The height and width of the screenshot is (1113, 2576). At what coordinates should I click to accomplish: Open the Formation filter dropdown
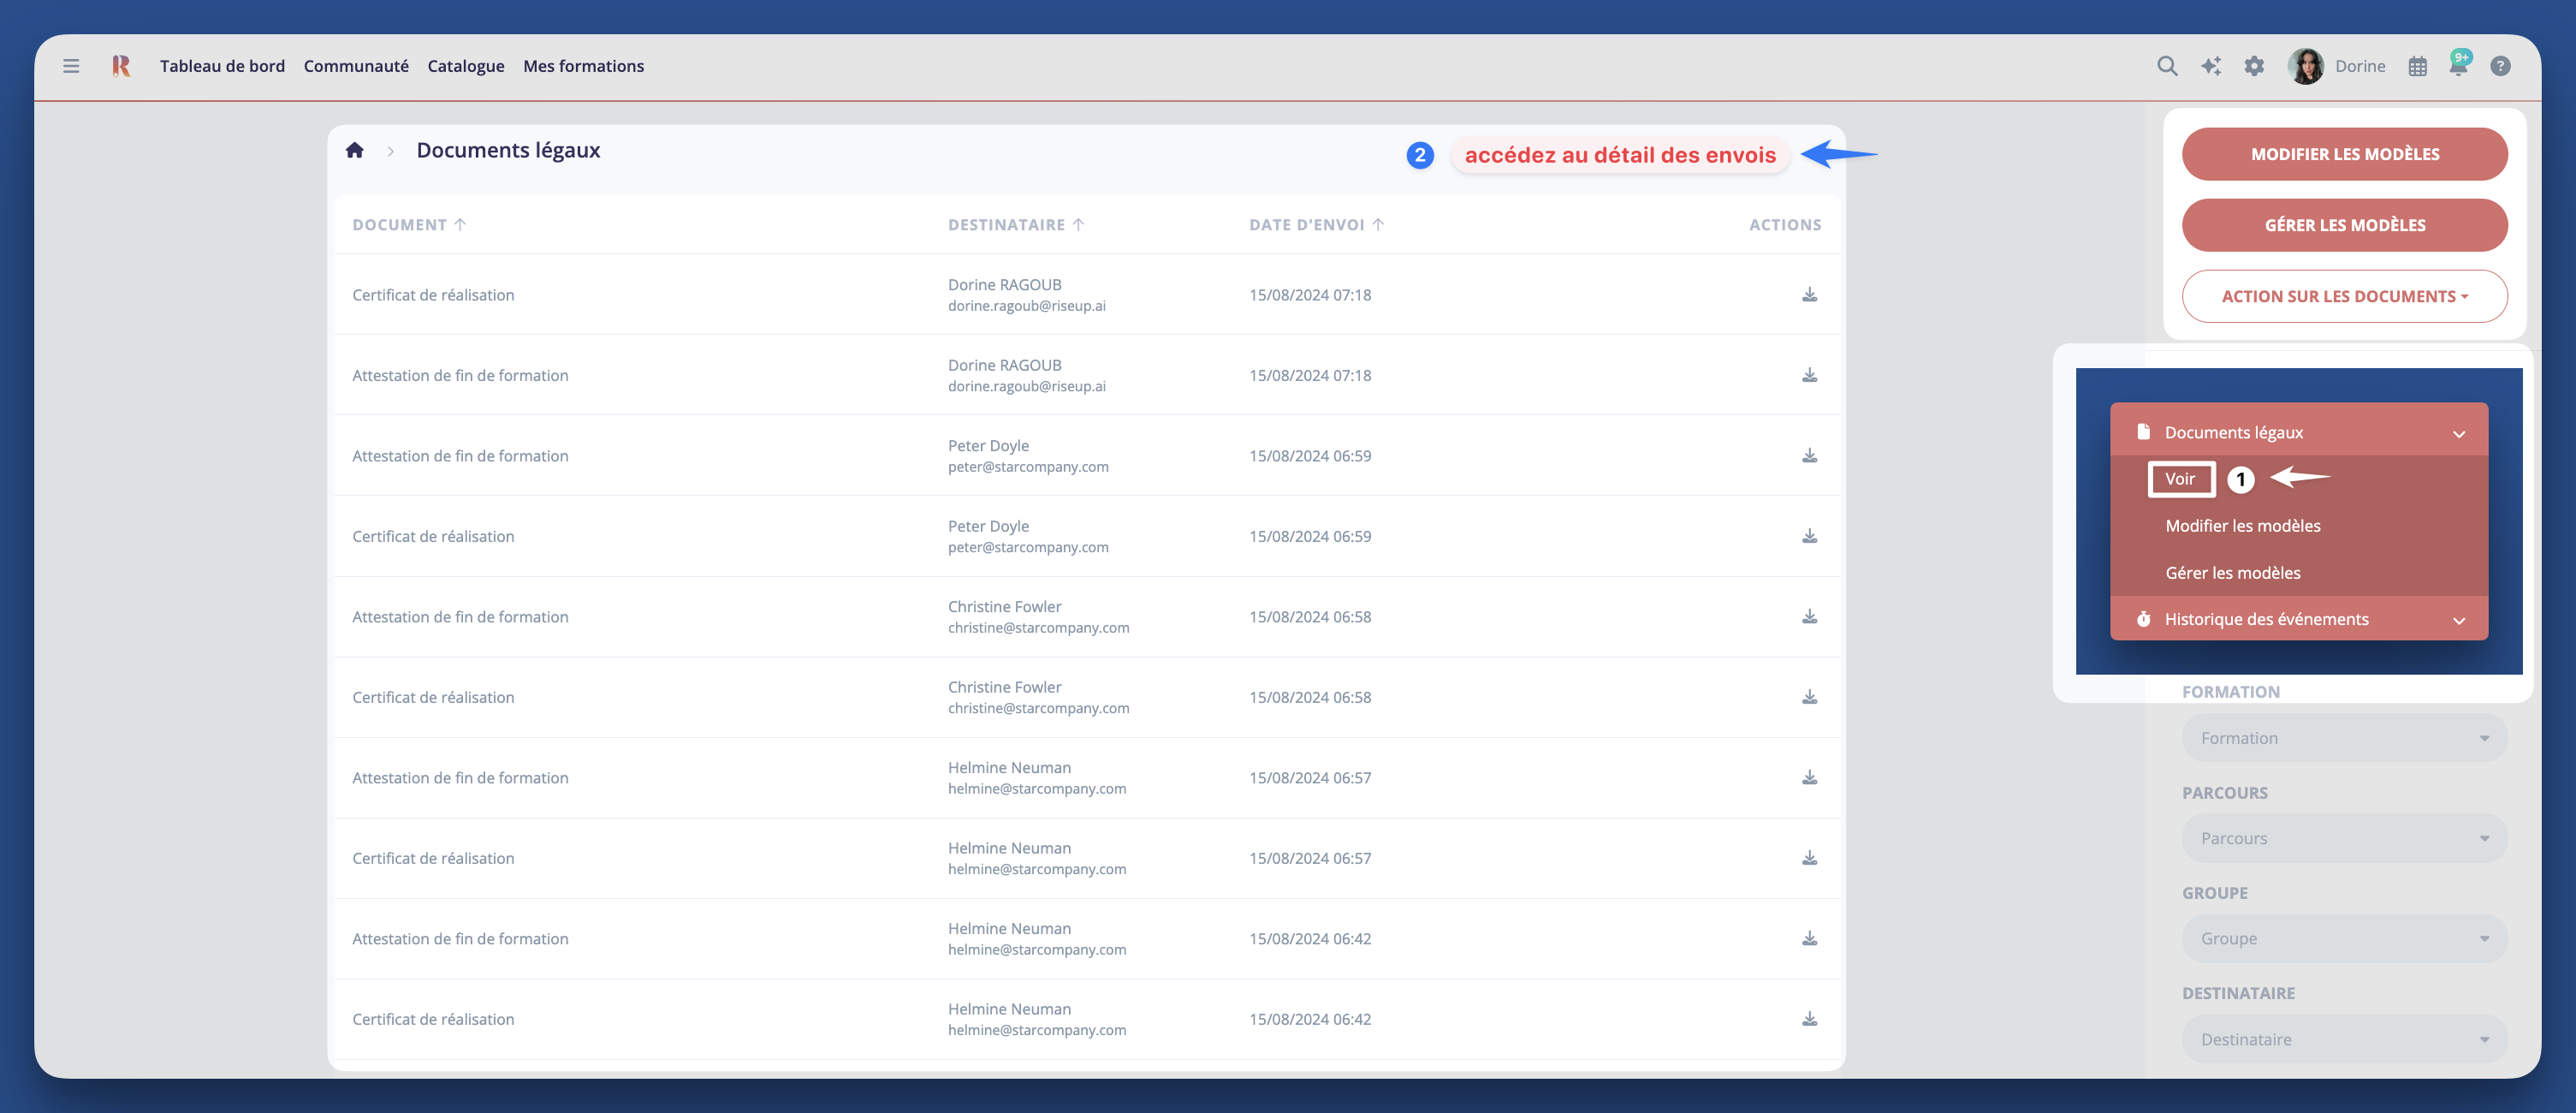[x=2344, y=737]
